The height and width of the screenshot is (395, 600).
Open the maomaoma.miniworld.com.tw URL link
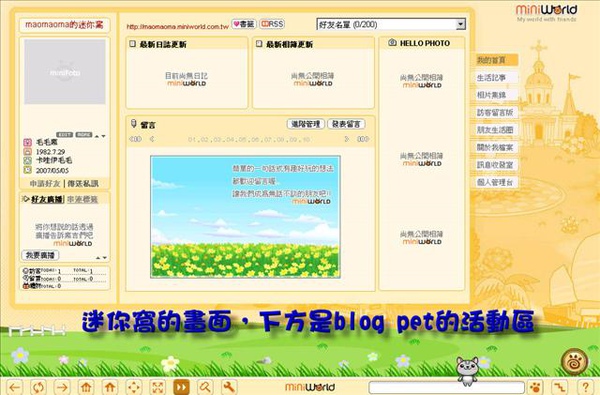(178, 27)
